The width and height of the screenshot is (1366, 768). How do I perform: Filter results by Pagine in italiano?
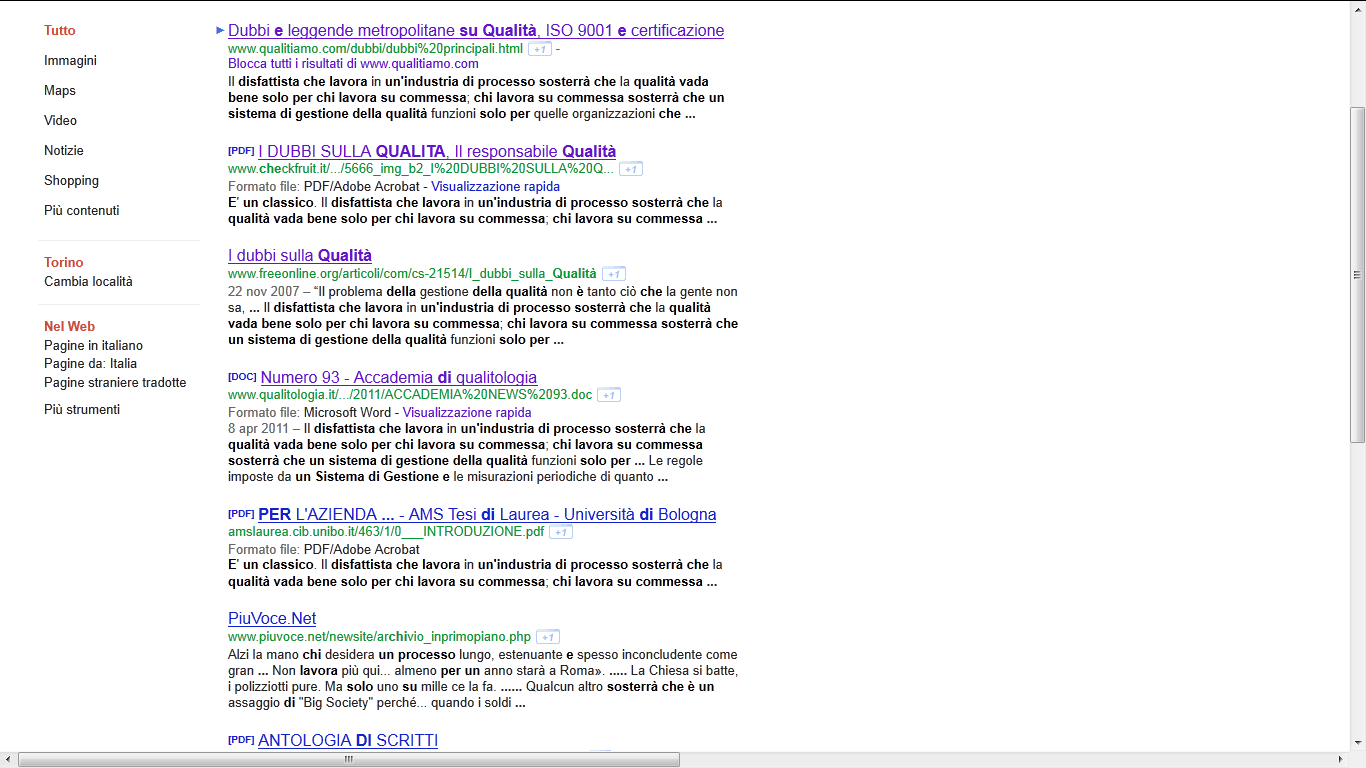[x=93, y=345]
